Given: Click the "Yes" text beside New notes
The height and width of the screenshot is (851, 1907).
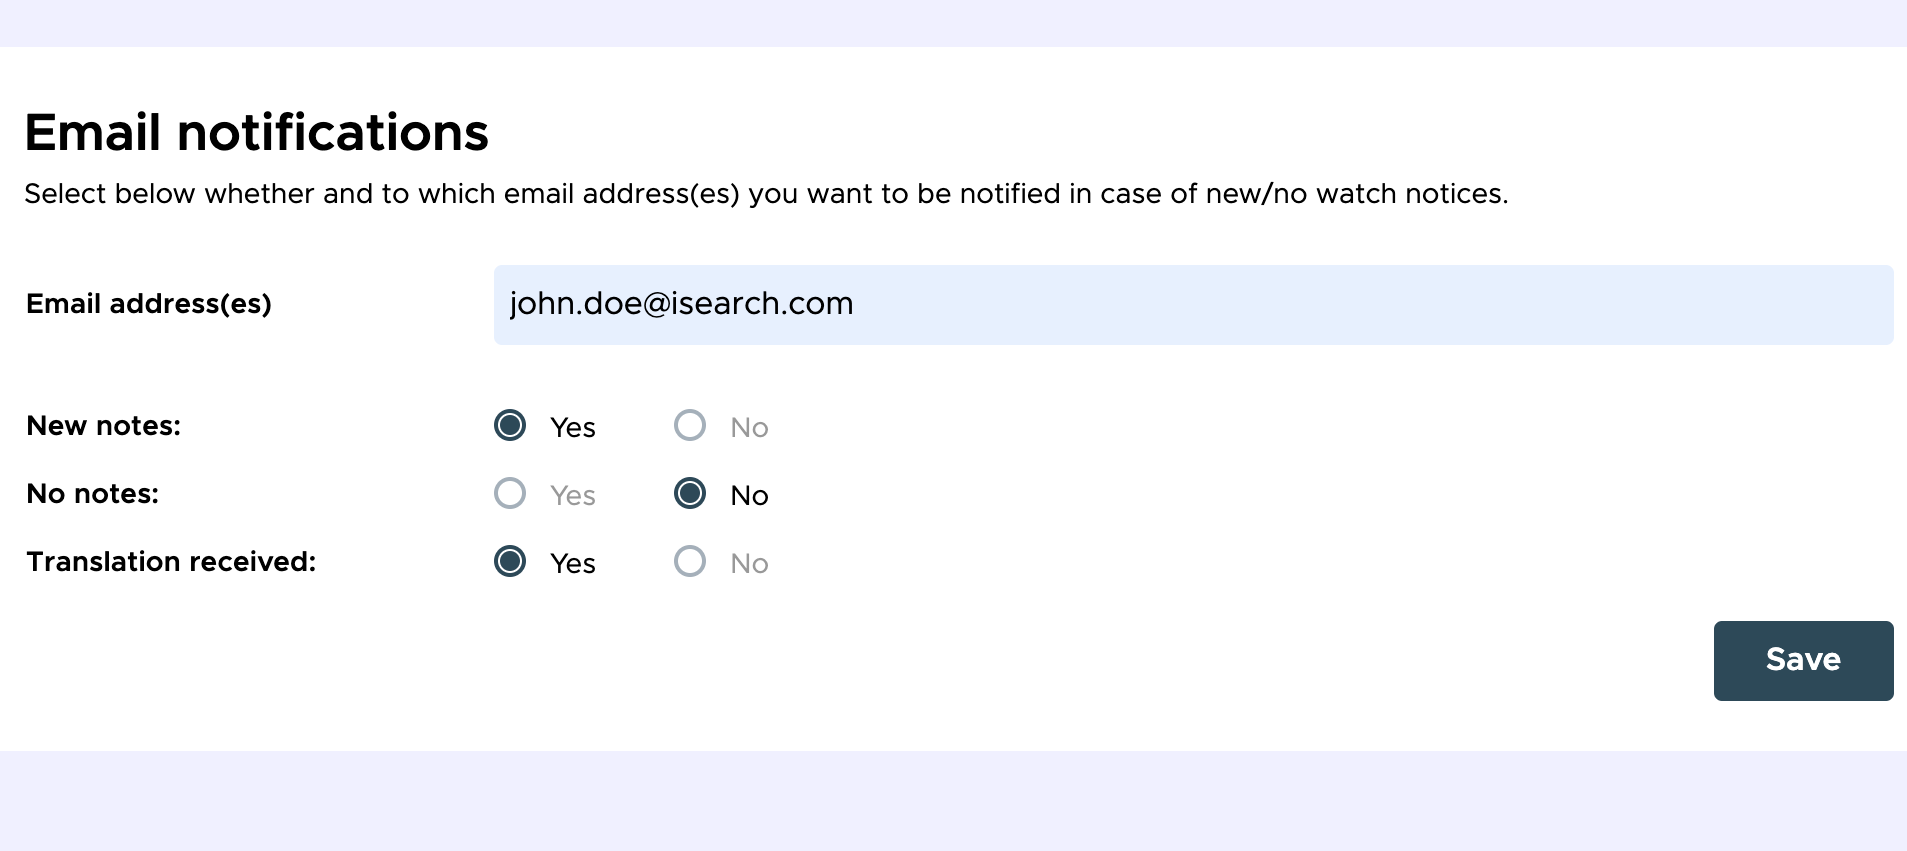Looking at the screenshot, I should pyautogui.click(x=573, y=428).
